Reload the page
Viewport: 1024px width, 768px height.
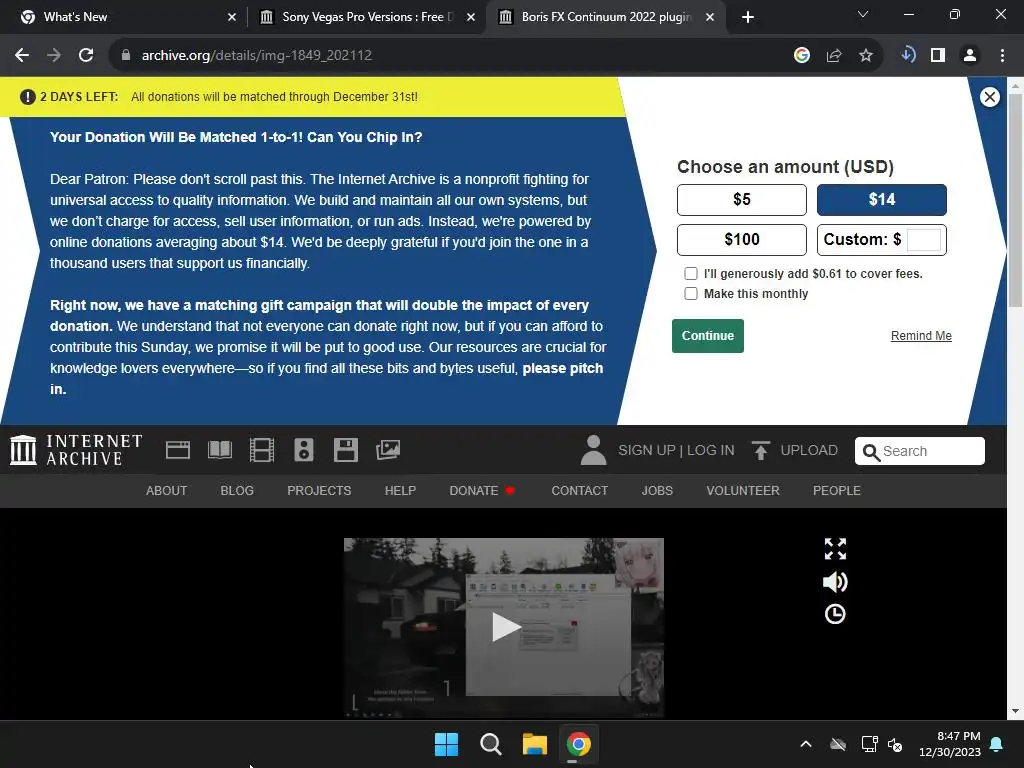click(86, 56)
